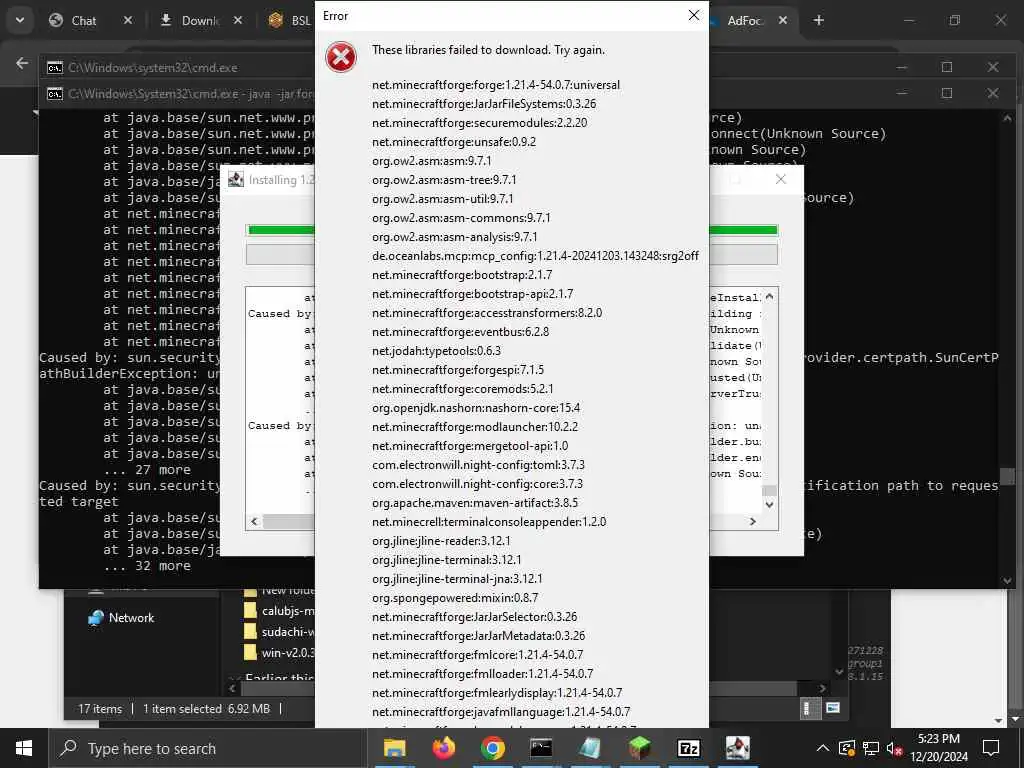Viewport: 1024px width, 768px height.
Task: Open the Windows Start menu
Action: (x=24, y=748)
